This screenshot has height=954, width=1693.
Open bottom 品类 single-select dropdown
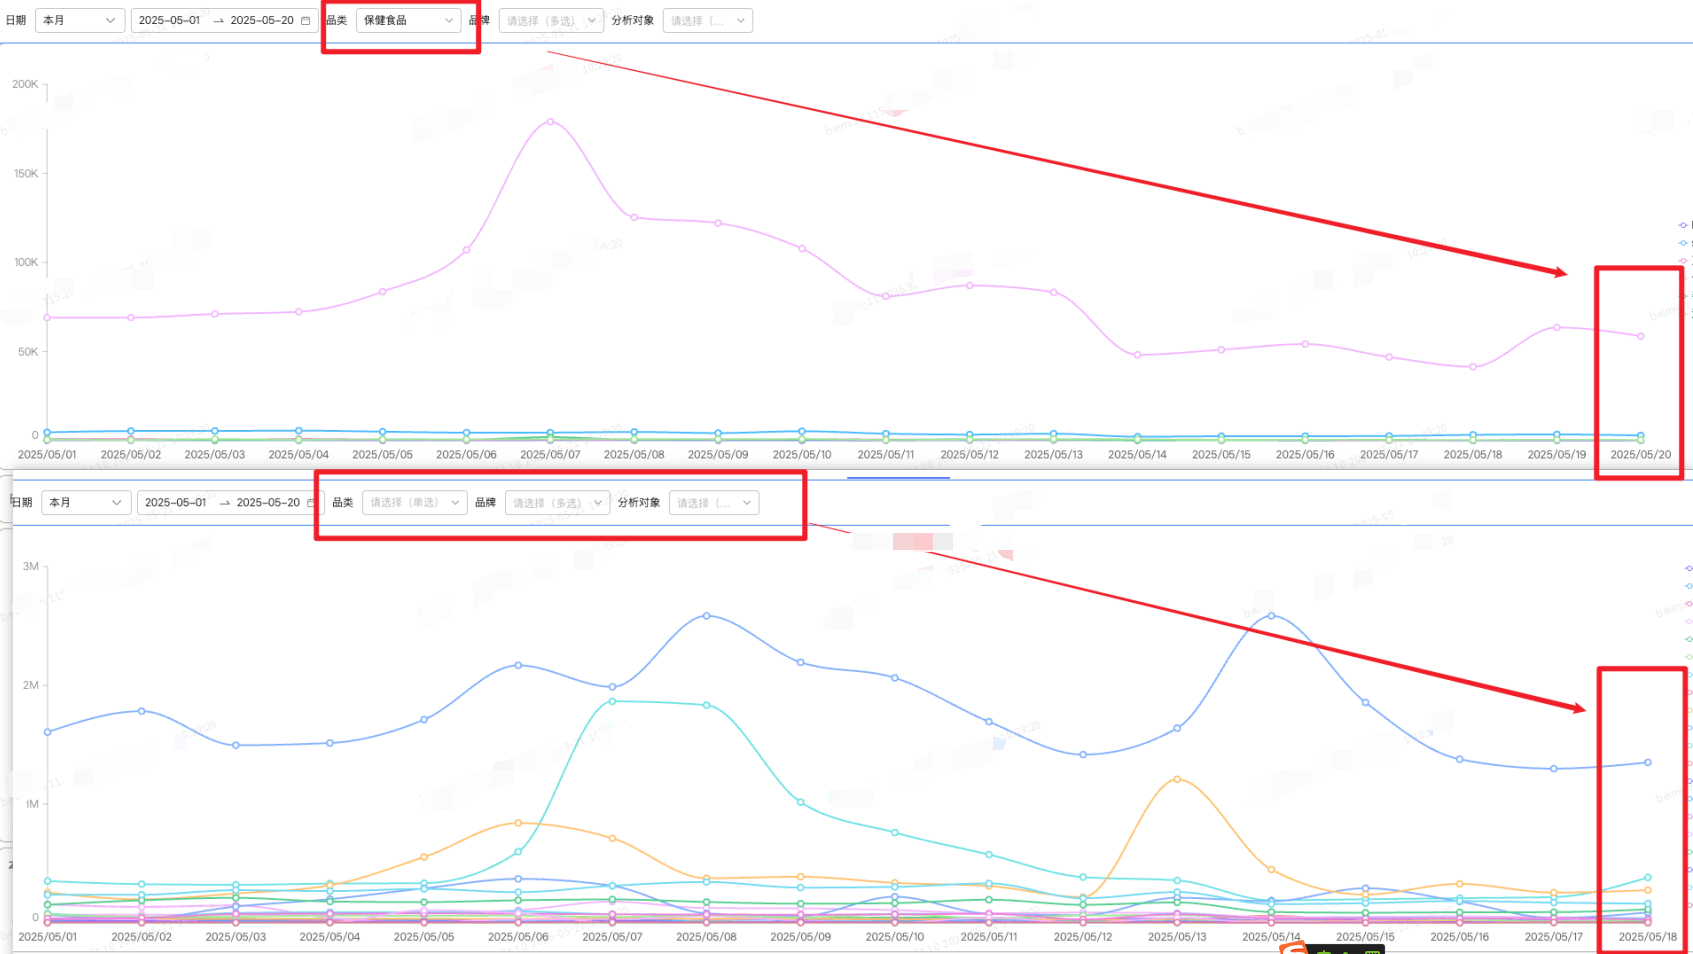414,503
